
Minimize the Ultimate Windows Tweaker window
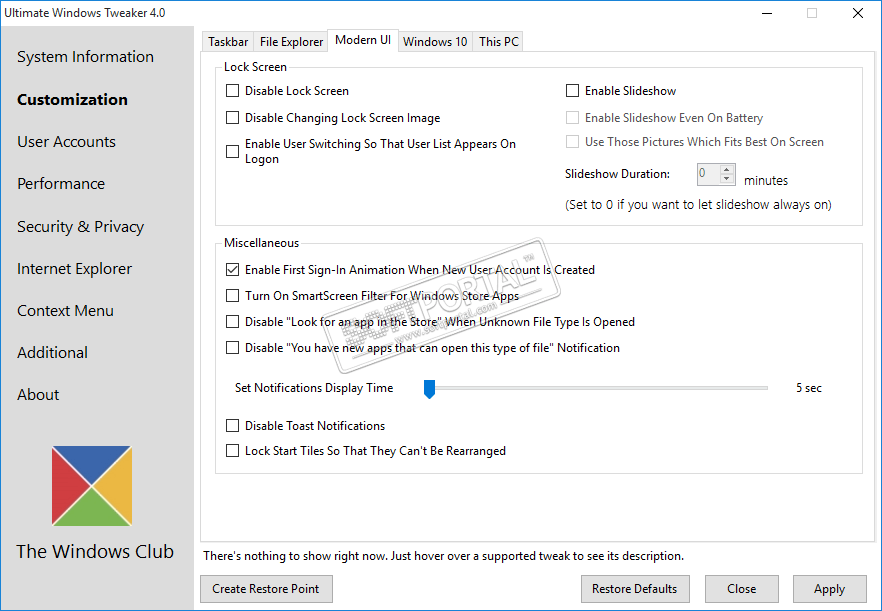pyautogui.click(x=767, y=13)
